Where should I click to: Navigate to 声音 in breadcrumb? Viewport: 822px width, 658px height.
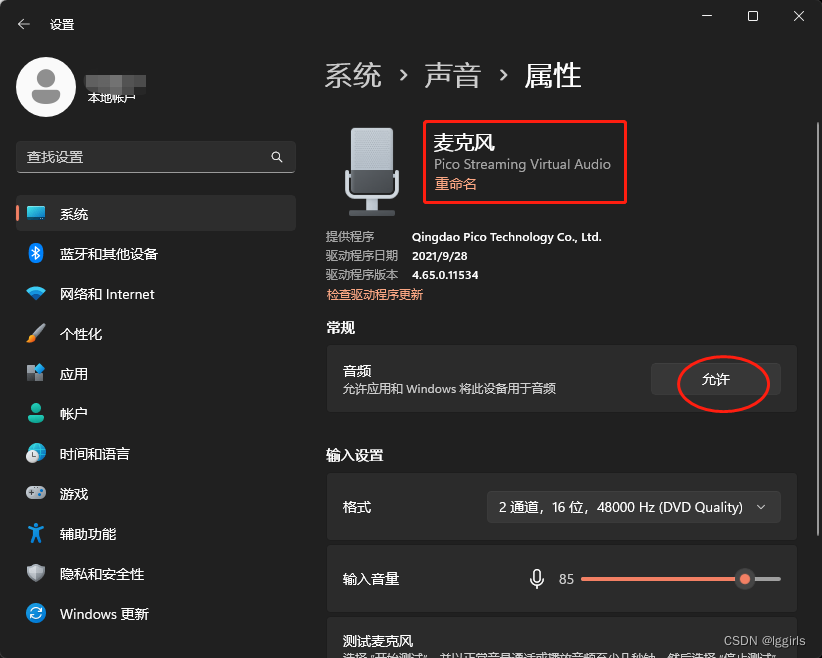[x=452, y=75]
